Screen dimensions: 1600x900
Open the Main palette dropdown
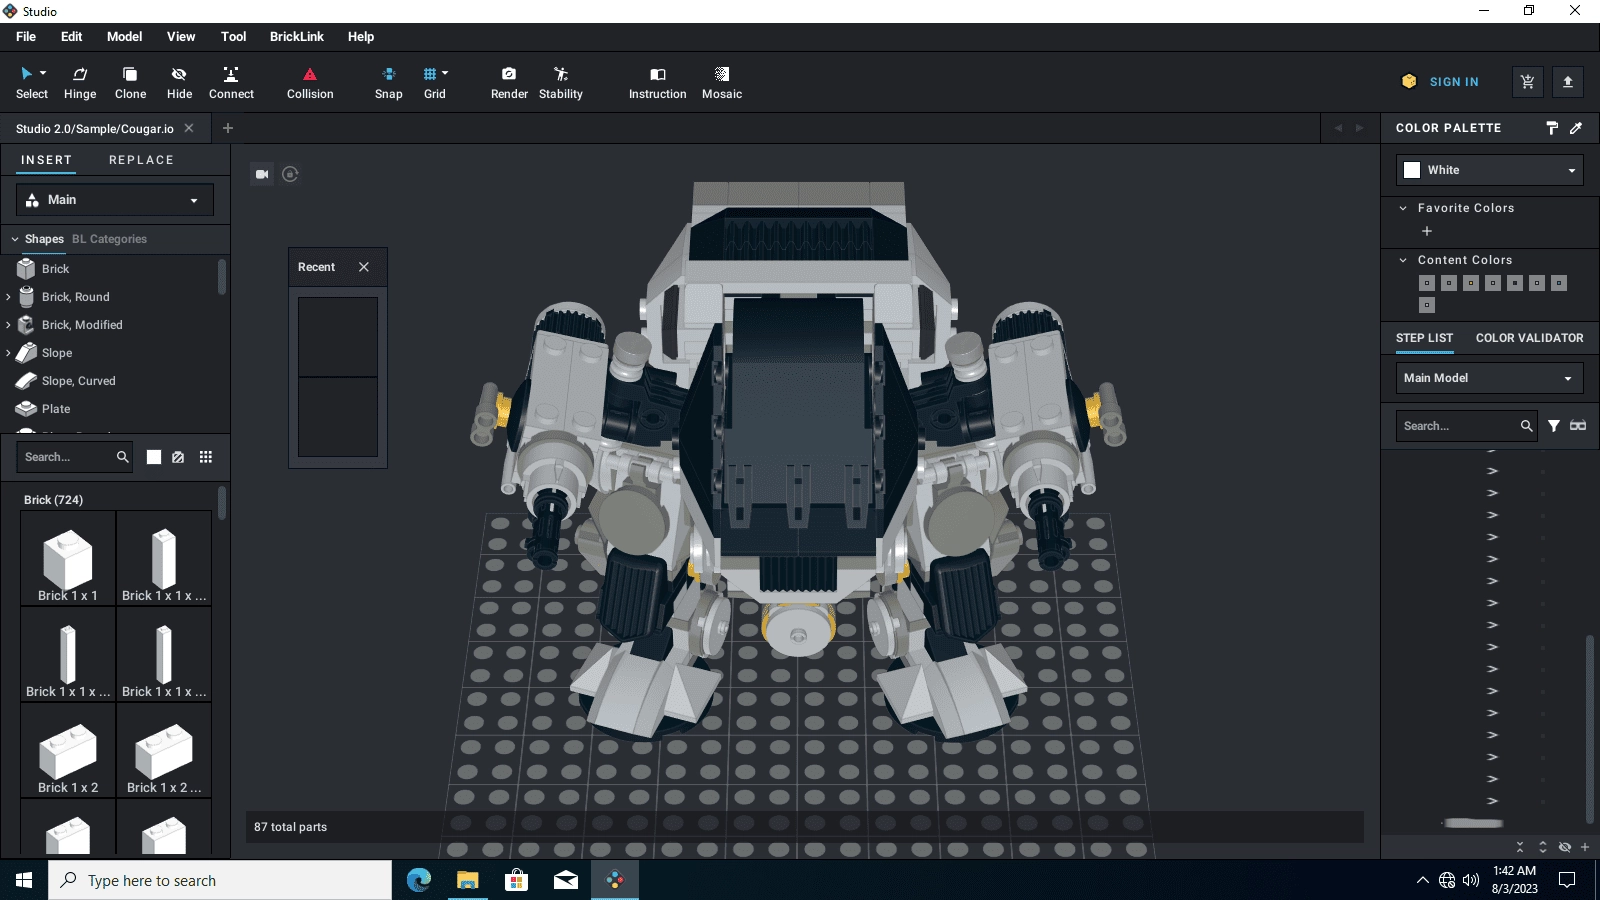(x=115, y=200)
